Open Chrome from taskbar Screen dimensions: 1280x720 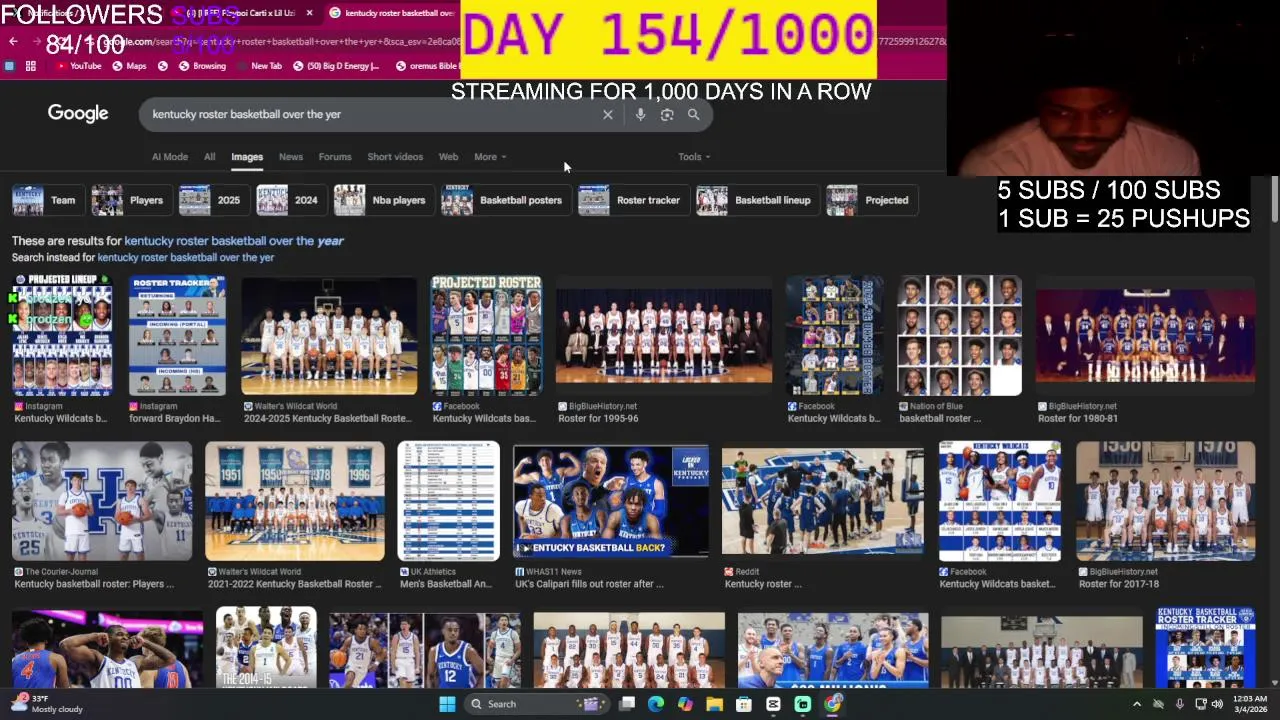(x=832, y=704)
